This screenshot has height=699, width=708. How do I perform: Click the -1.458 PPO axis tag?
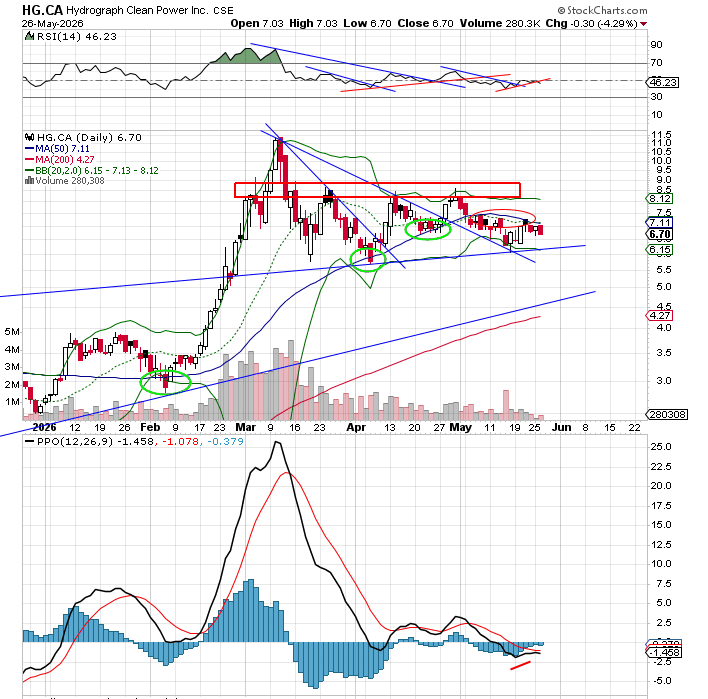[x=664, y=652]
